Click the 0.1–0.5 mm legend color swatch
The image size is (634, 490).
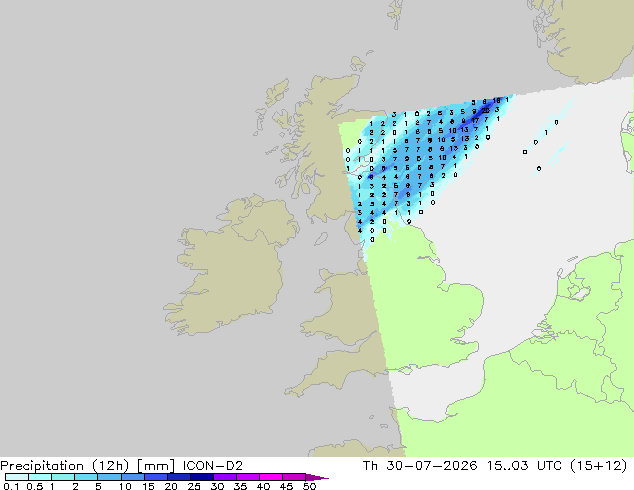17,477
